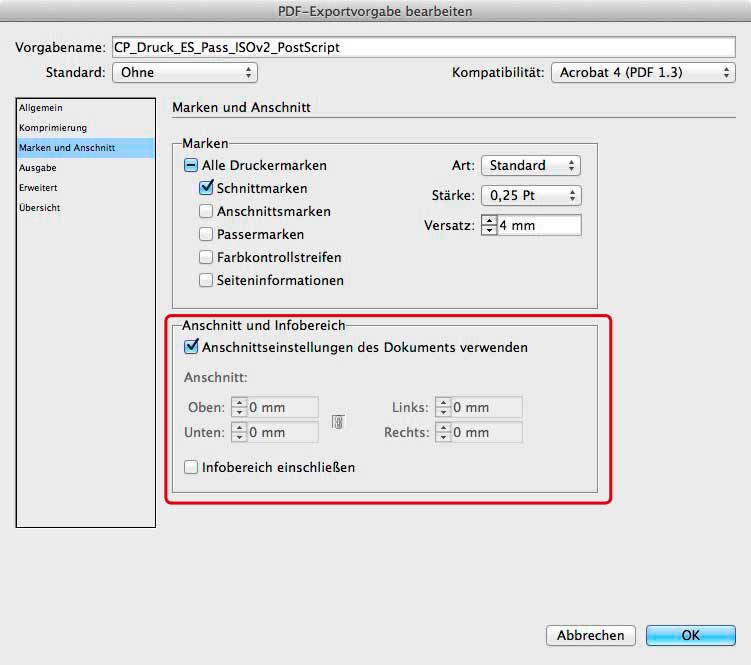Click the Rechts 0 mm field
751x665 pixels.
click(x=487, y=432)
